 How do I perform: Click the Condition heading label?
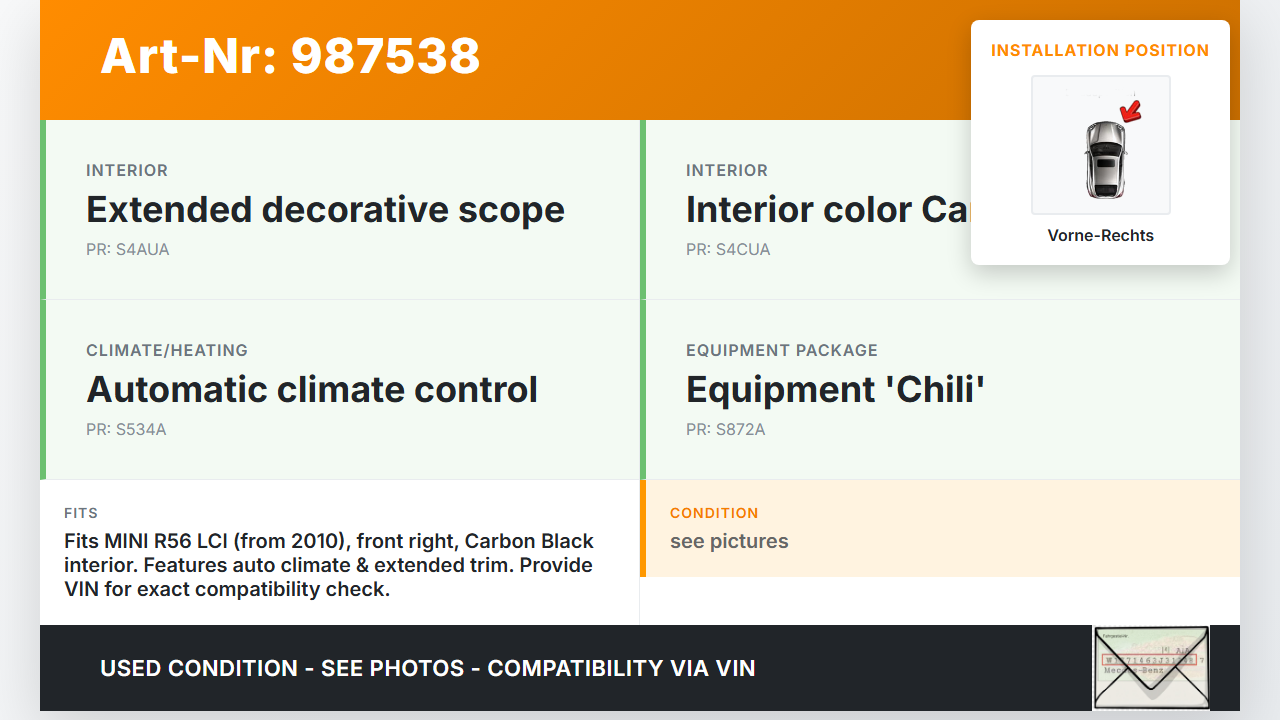714,513
